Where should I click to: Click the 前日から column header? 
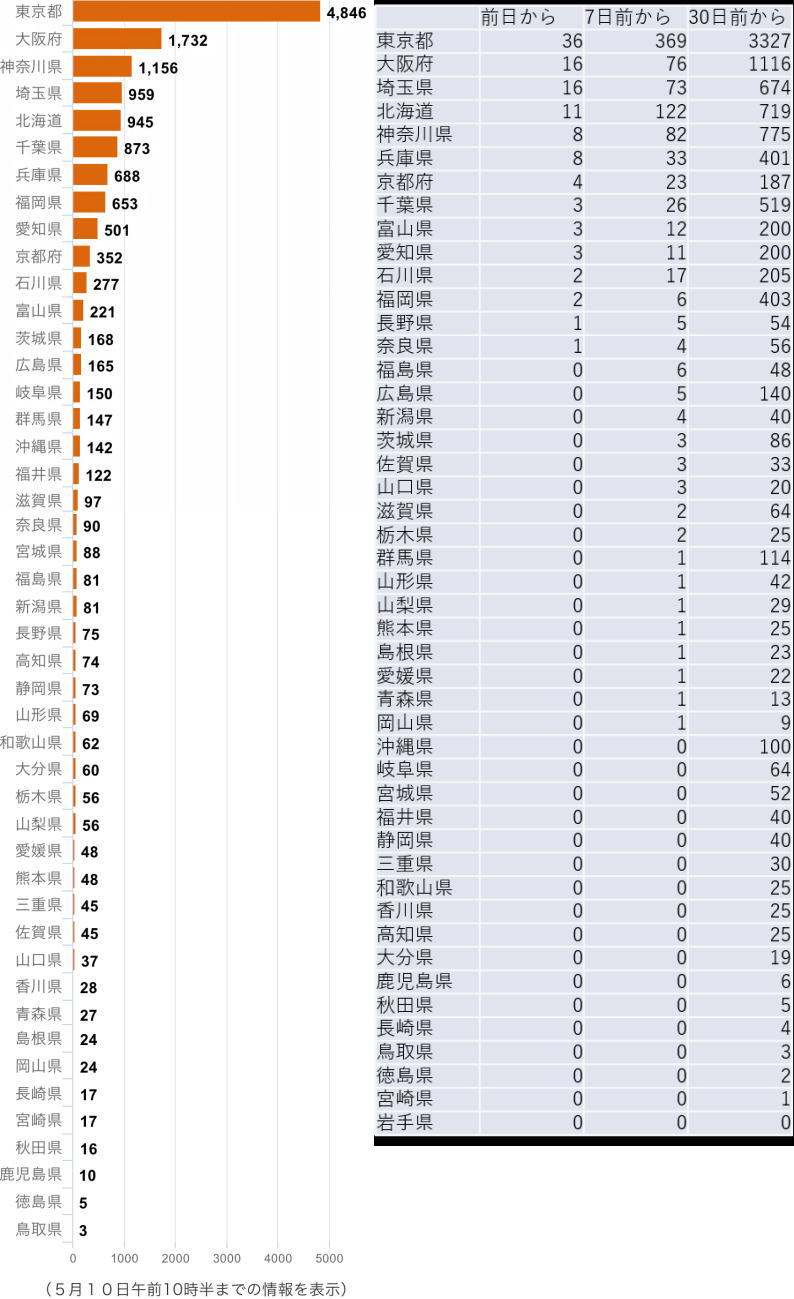coord(518,18)
